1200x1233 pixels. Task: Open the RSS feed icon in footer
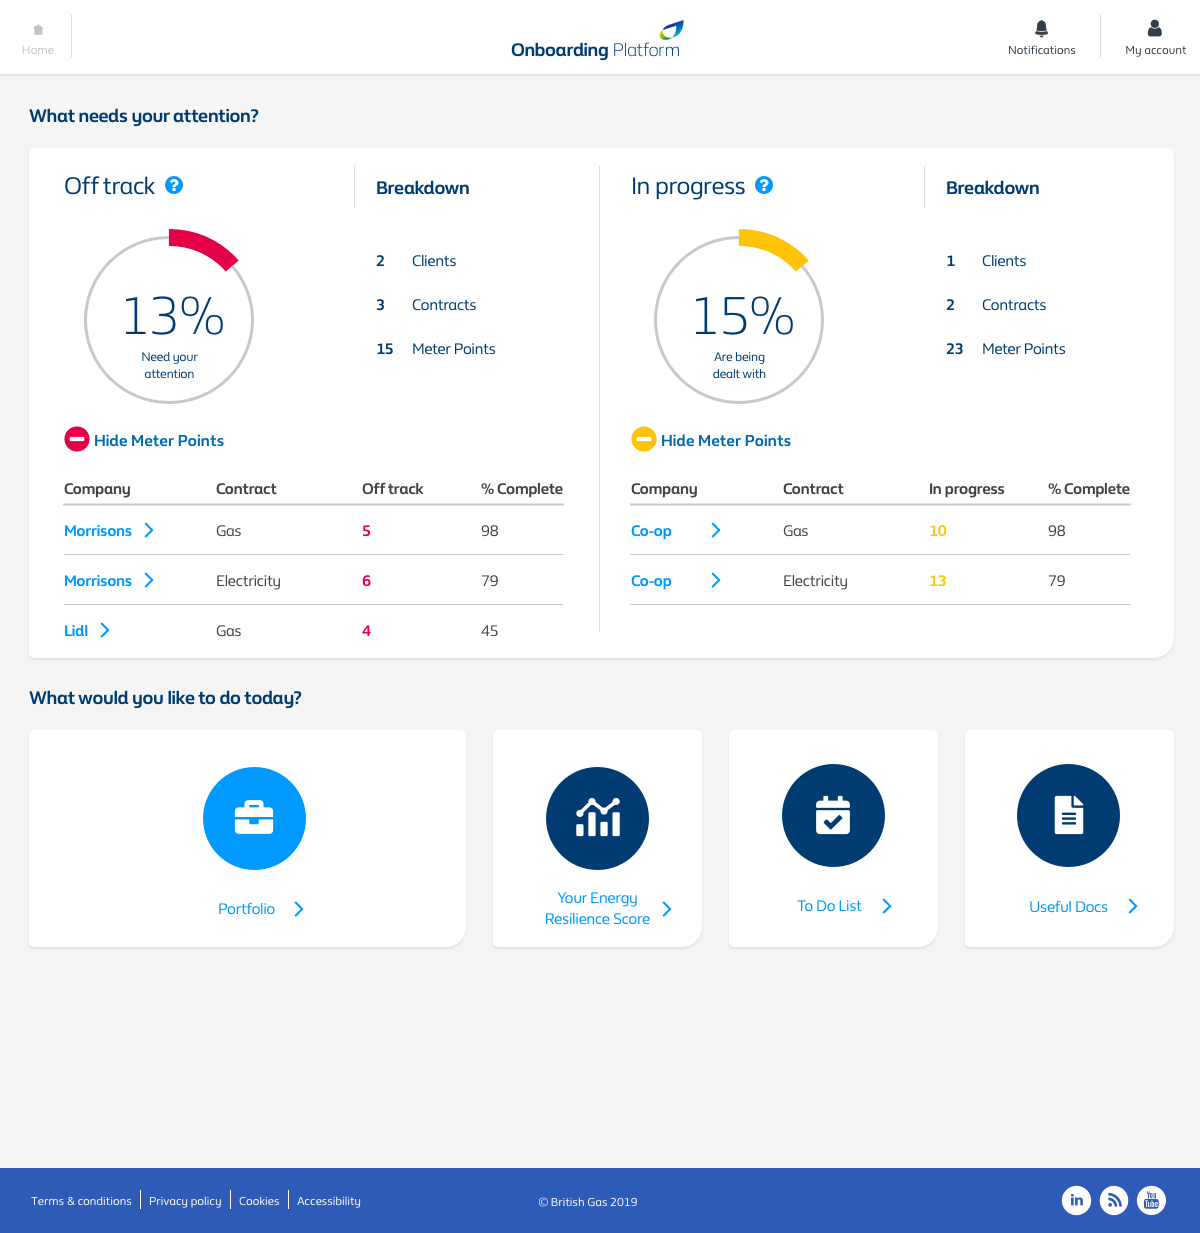1114,1200
